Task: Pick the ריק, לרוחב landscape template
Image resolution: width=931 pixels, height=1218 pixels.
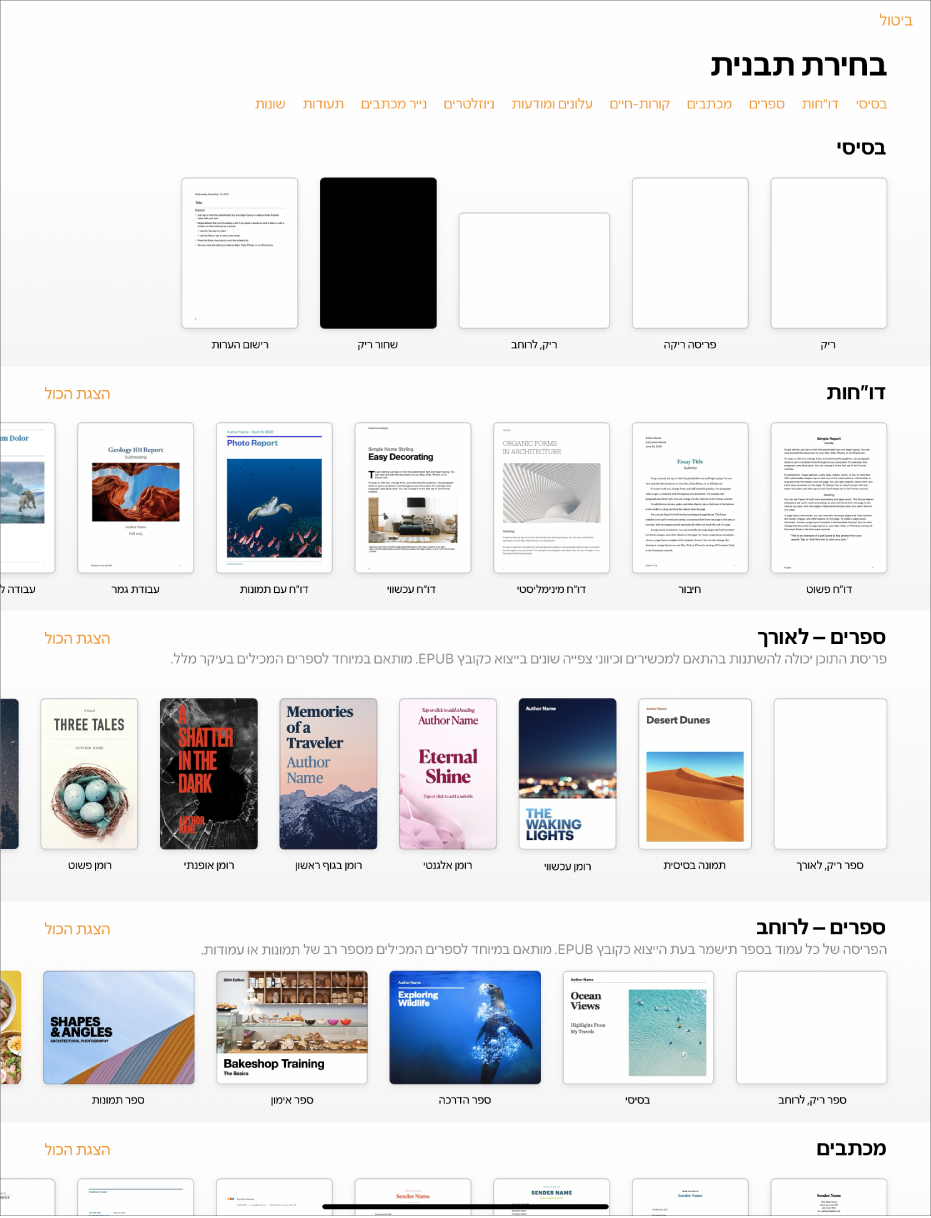Action: coord(534,270)
